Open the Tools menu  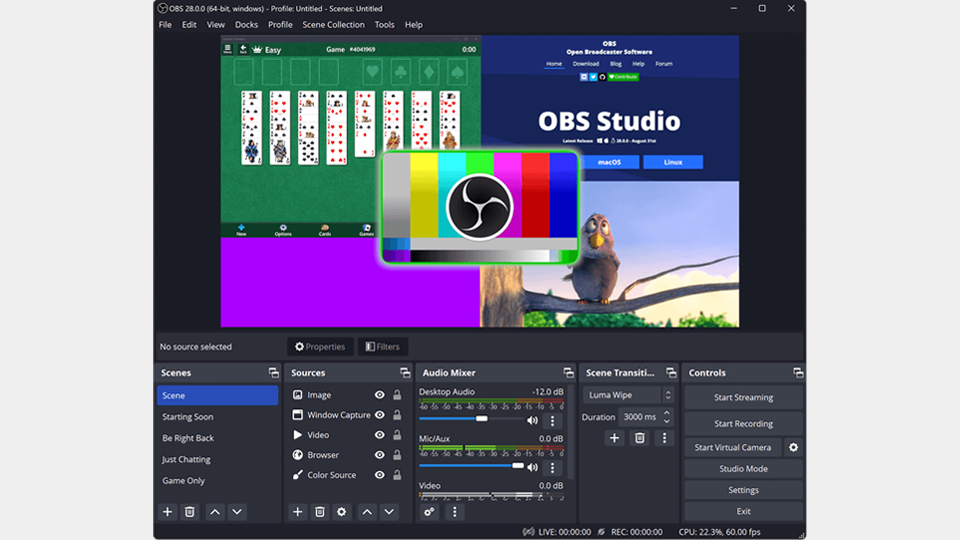(x=384, y=24)
